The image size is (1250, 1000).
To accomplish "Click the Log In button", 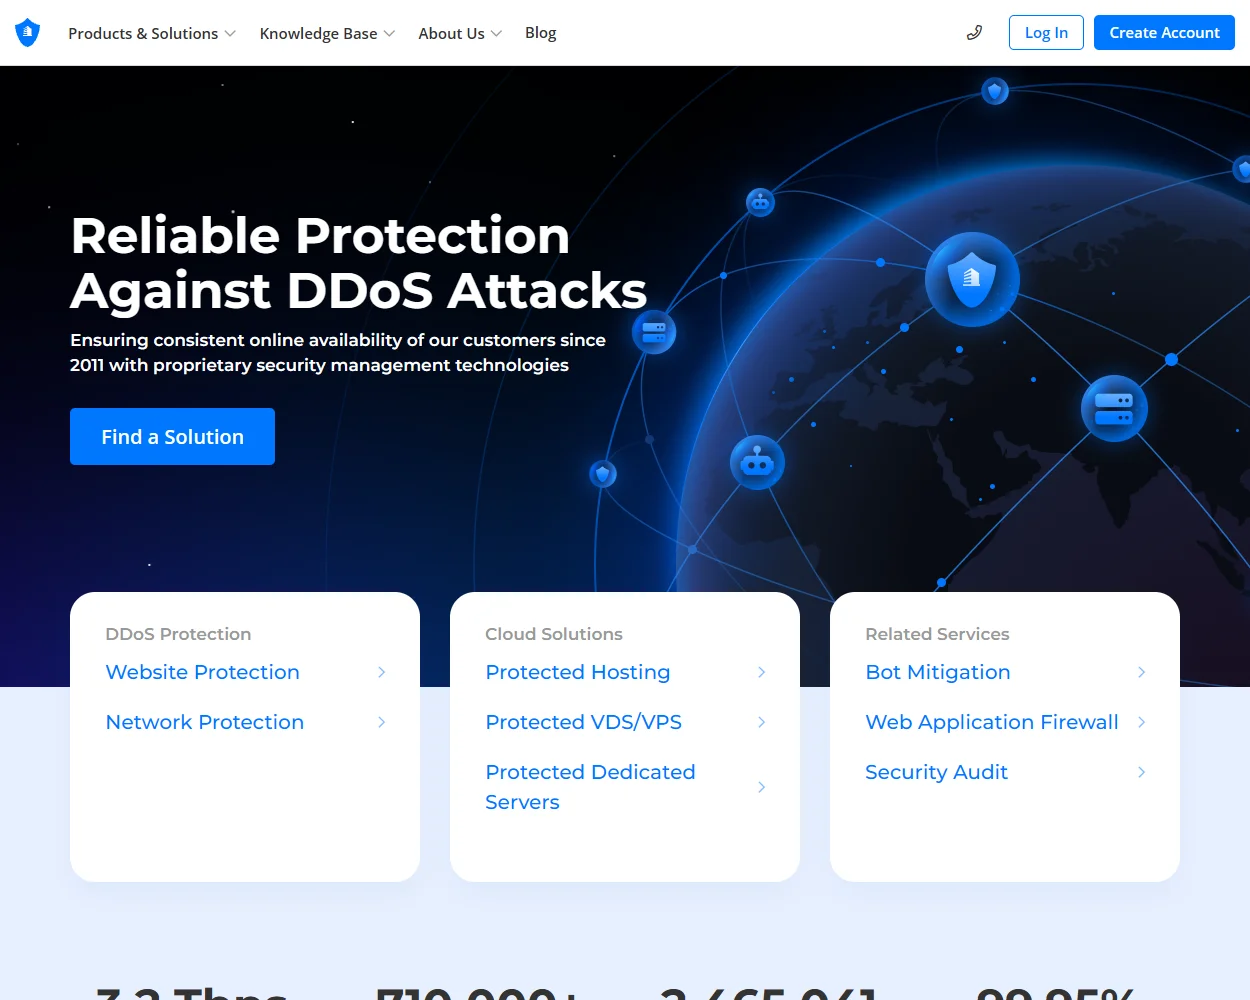I will (x=1045, y=32).
